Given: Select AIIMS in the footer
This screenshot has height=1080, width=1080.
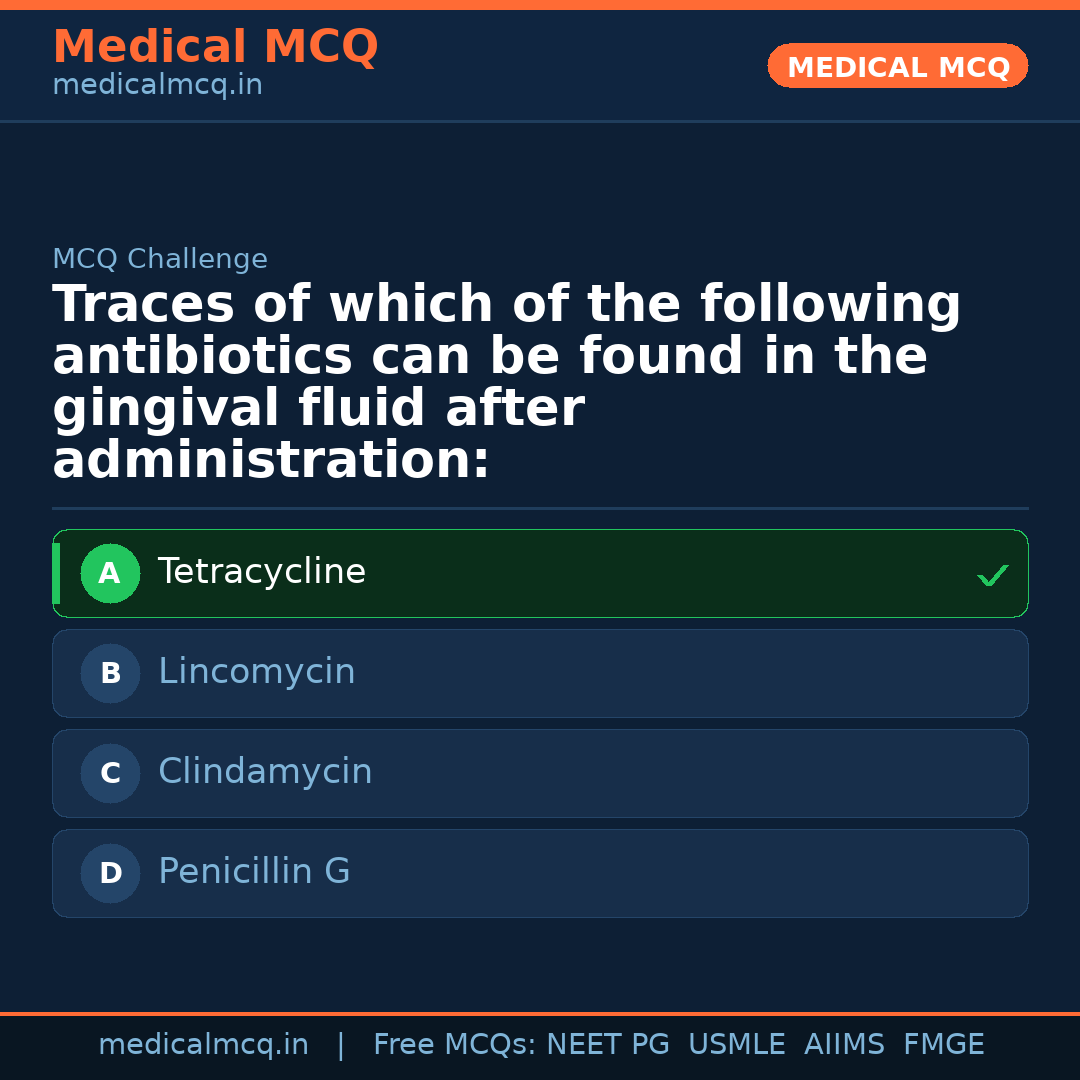Looking at the screenshot, I should 844,1045.
